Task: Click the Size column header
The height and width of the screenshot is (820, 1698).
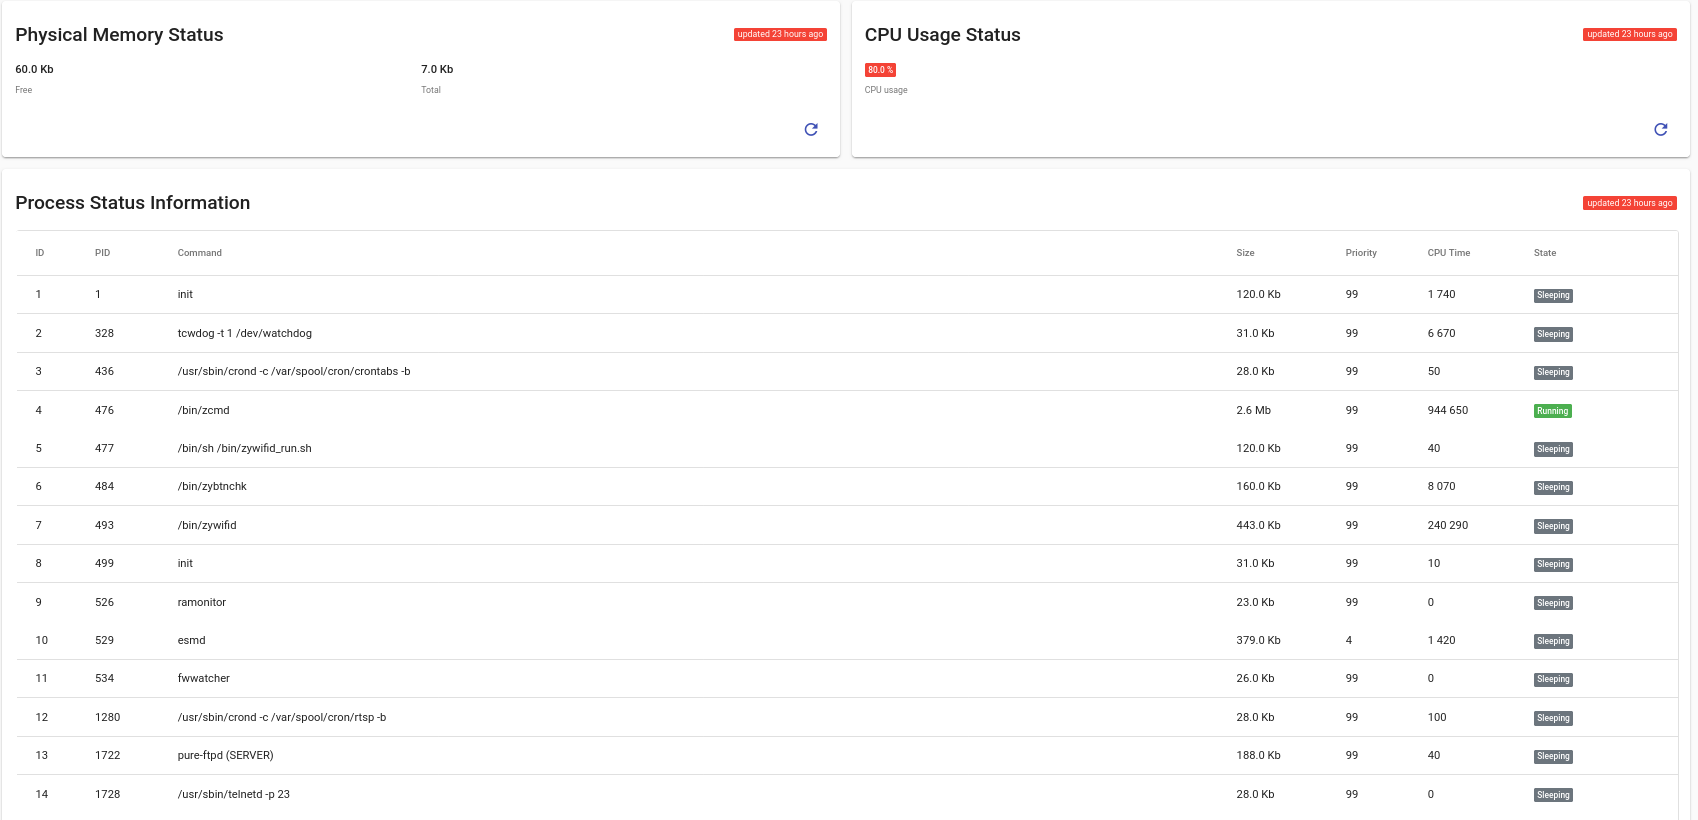Action: [1245, 253]
